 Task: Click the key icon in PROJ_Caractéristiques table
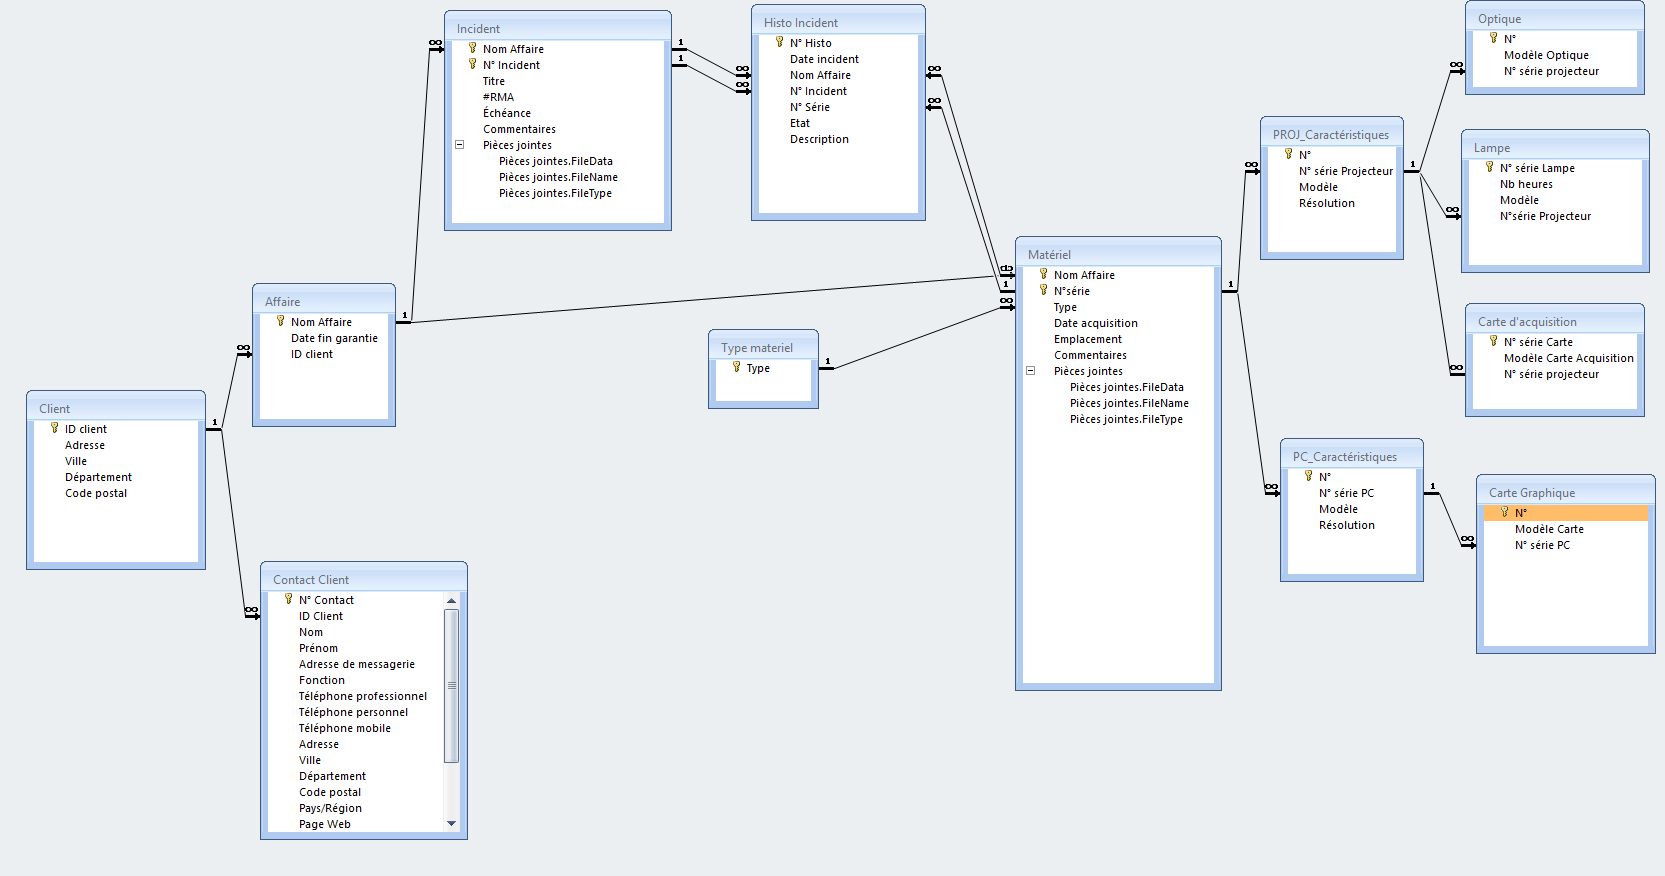point(1288,154)
